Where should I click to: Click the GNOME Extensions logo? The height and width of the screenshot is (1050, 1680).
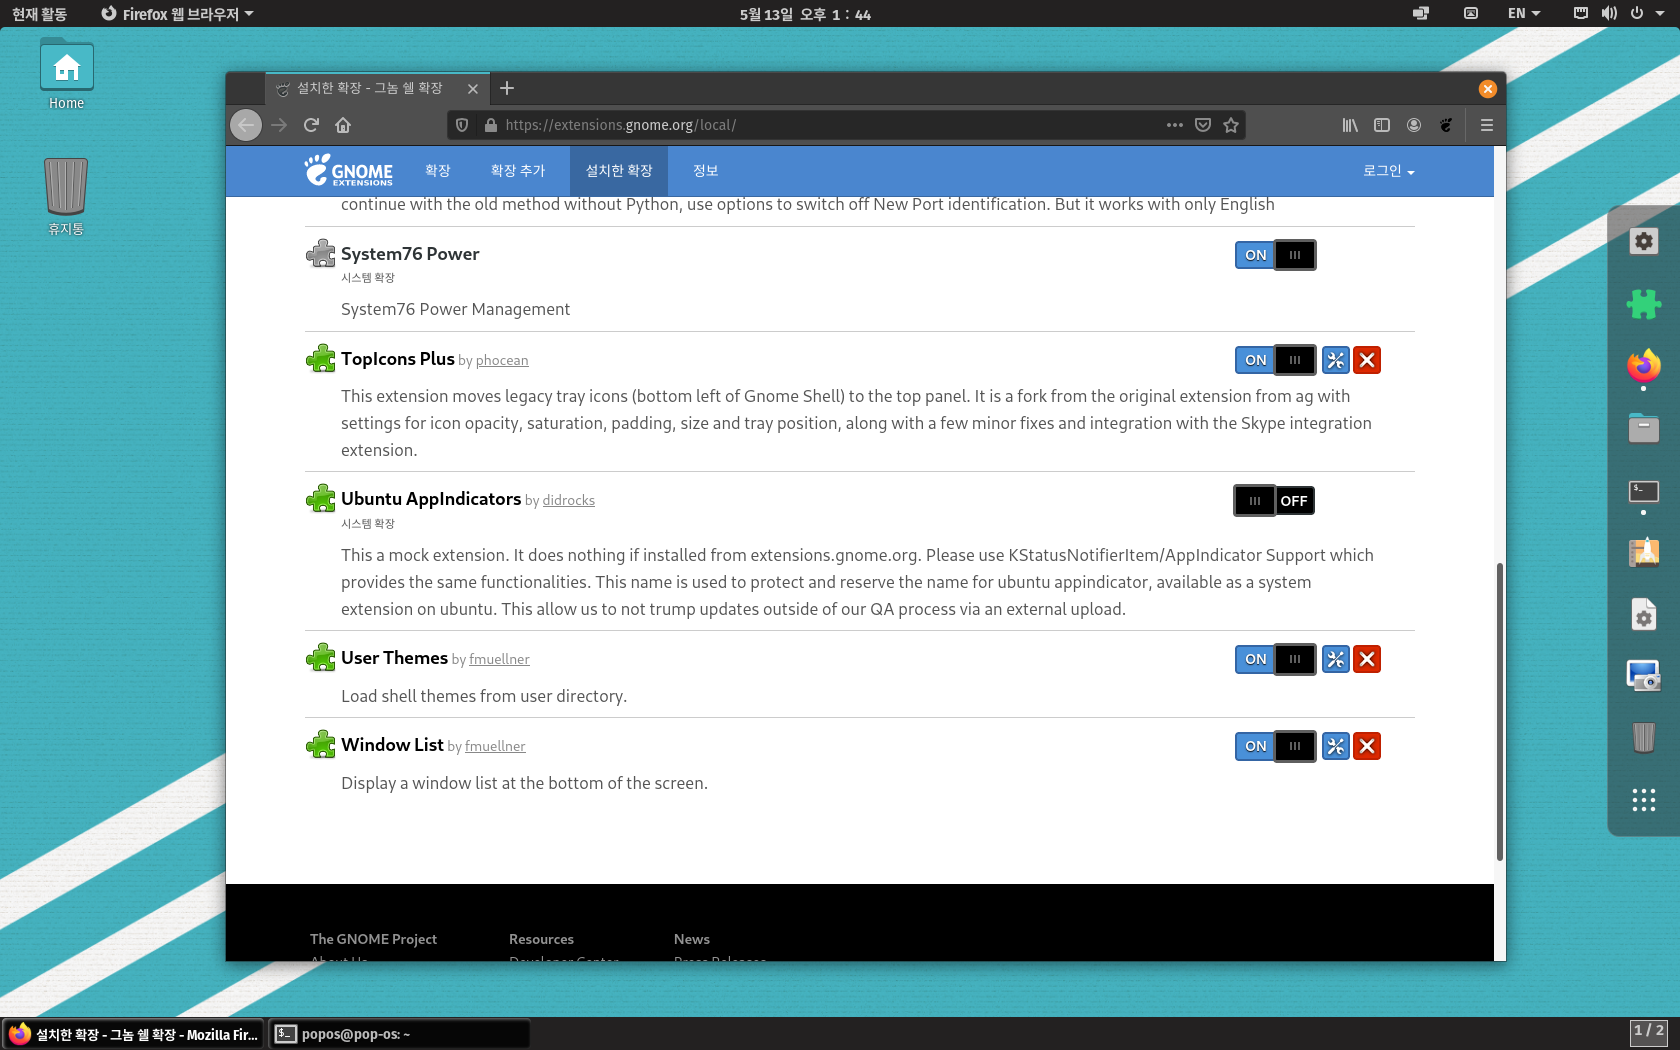(x=348, y=170)
